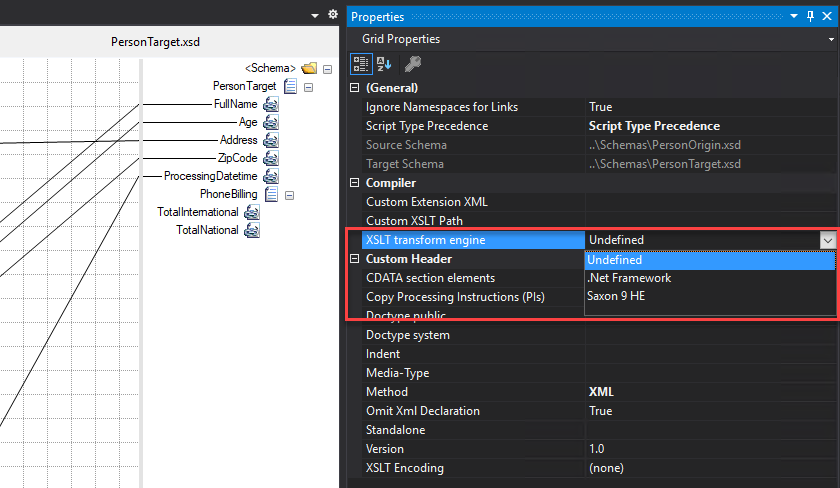Select the Undefined option in the dropdown list
Viewport: 840px width, 488px height.
616,259
